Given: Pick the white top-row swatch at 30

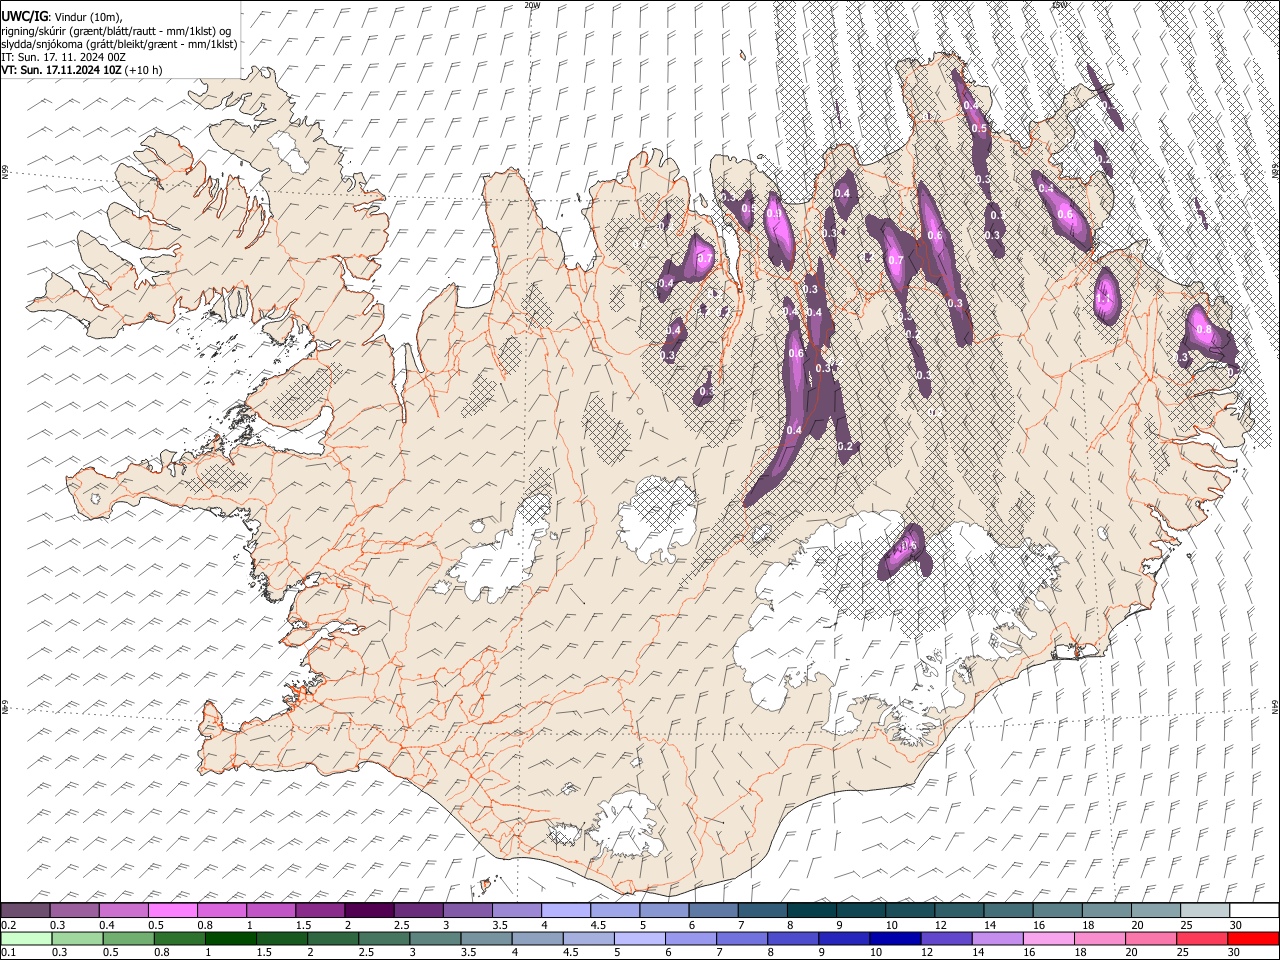Looking at the screenshot, I should pyautogui.click(x=1254, y=911).
